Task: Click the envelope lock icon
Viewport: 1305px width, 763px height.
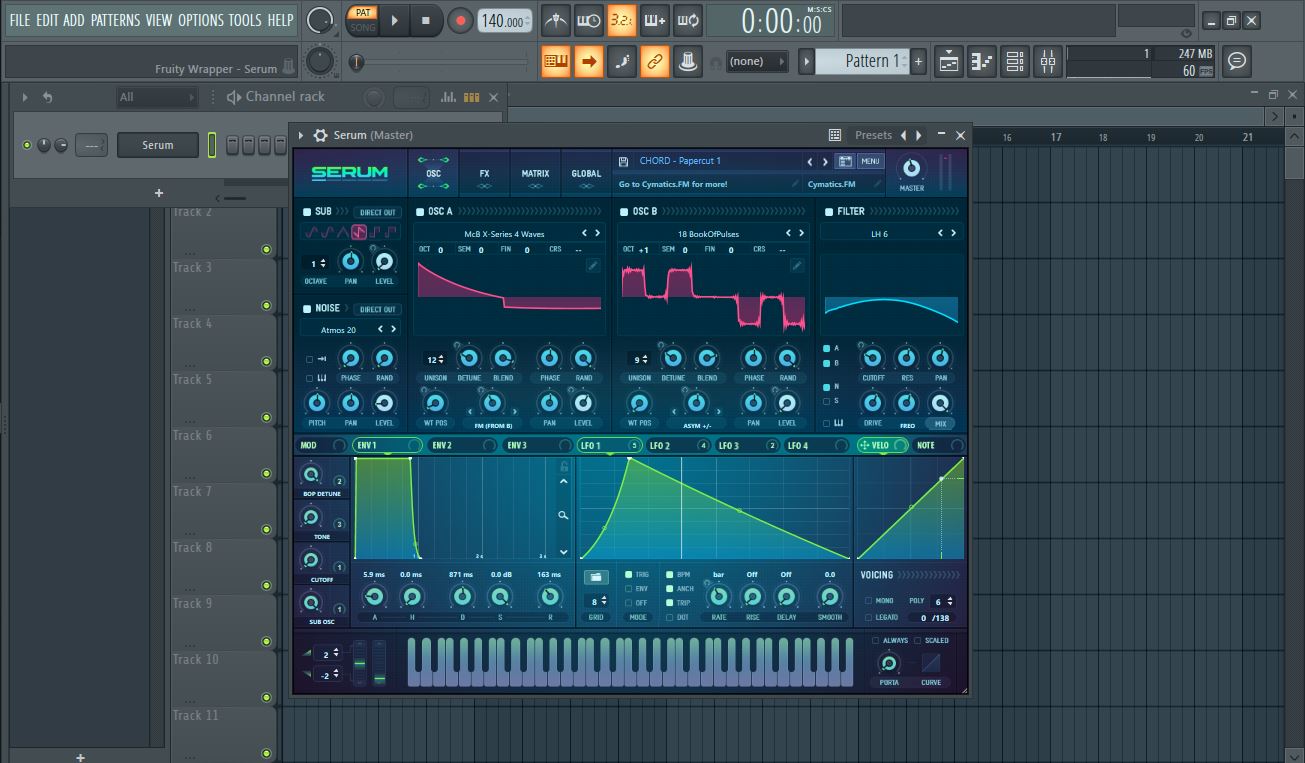Action: [564, 466]
